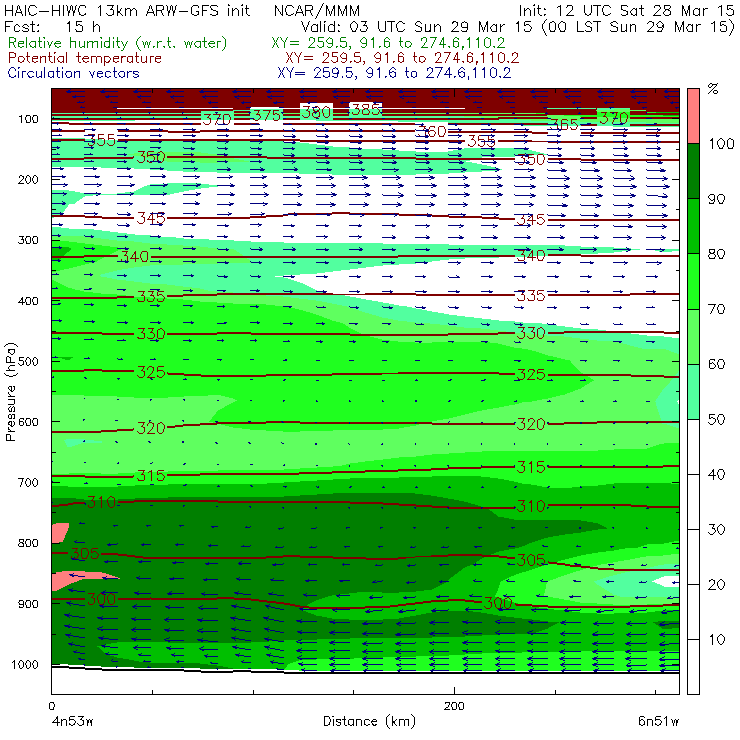This screenshot has width=740, height=740.
Task: Click the 'Distance (km)' axis title
Action: [369, 721]
